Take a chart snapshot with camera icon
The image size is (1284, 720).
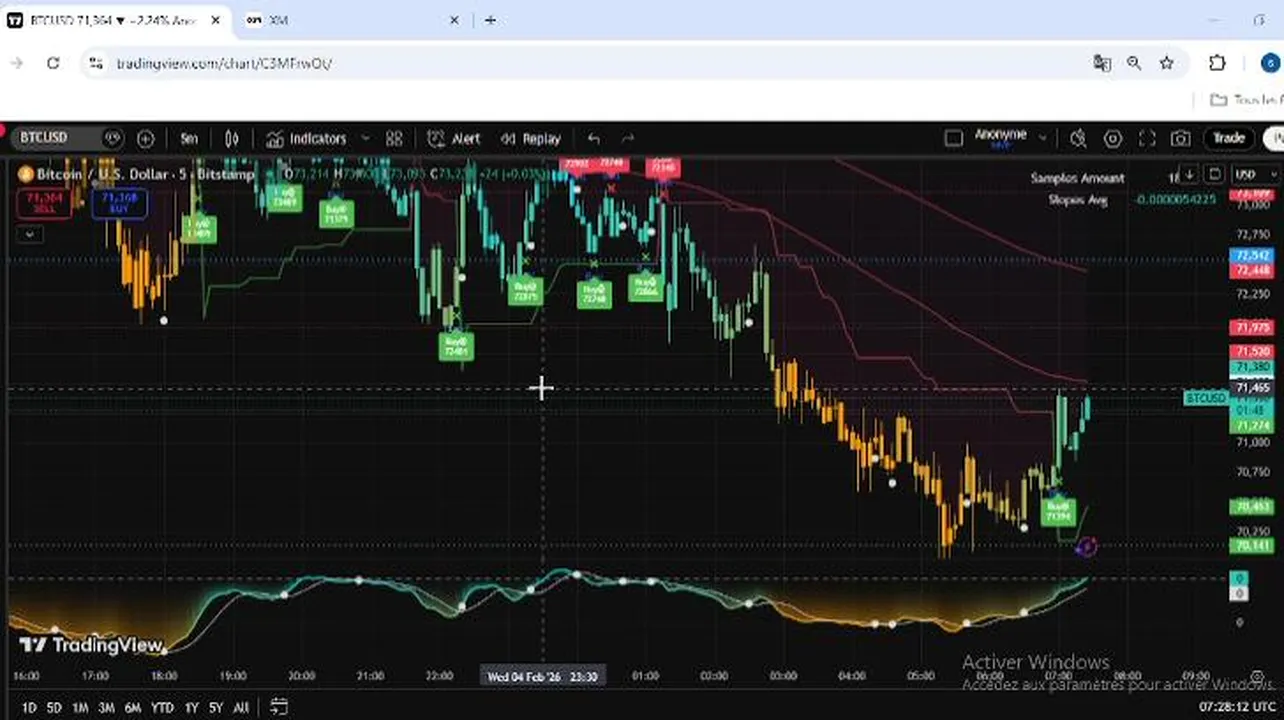tap(1181, 139)
